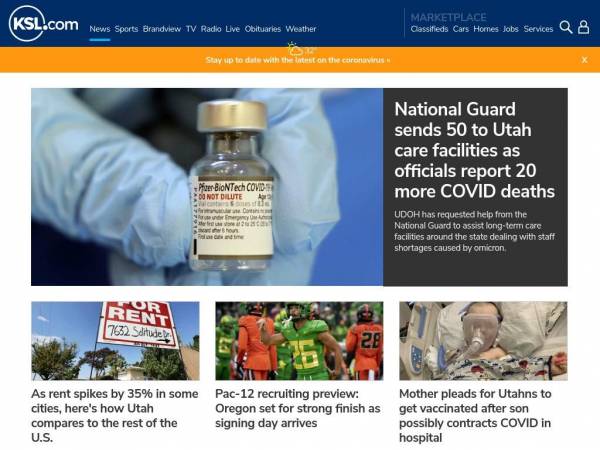Click the UDOH National Guard summary text
Viewport: 600px width, 450px height.
(x=474, y=231)
